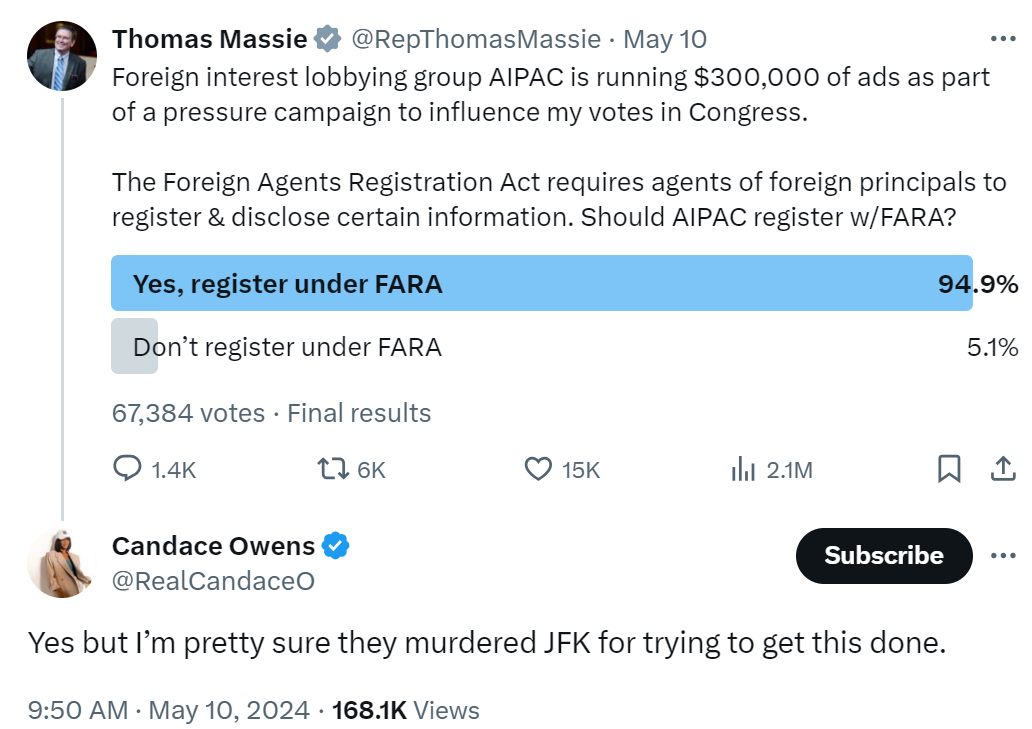Click Thomas Massie's verified badge
Screen dimensions: 1032x729
point(327,40)
